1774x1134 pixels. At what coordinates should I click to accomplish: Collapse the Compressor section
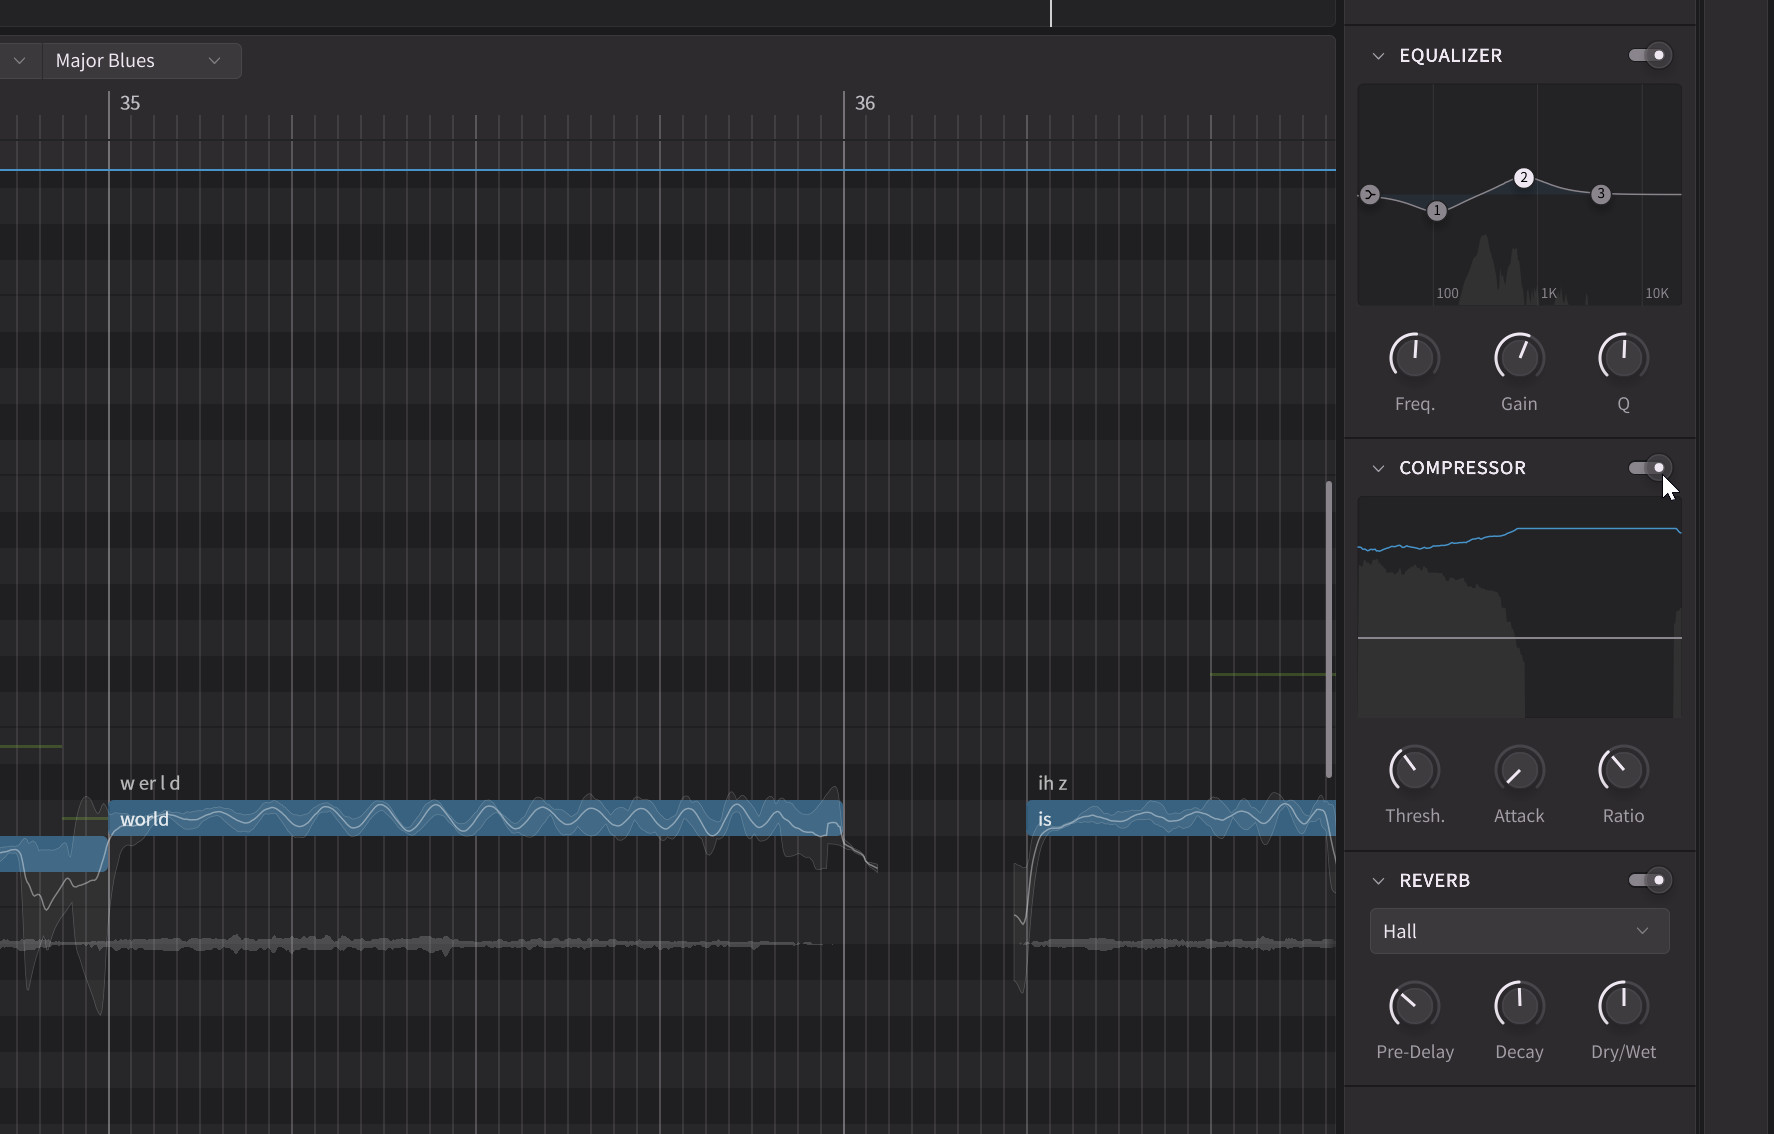pos(1378,468)
